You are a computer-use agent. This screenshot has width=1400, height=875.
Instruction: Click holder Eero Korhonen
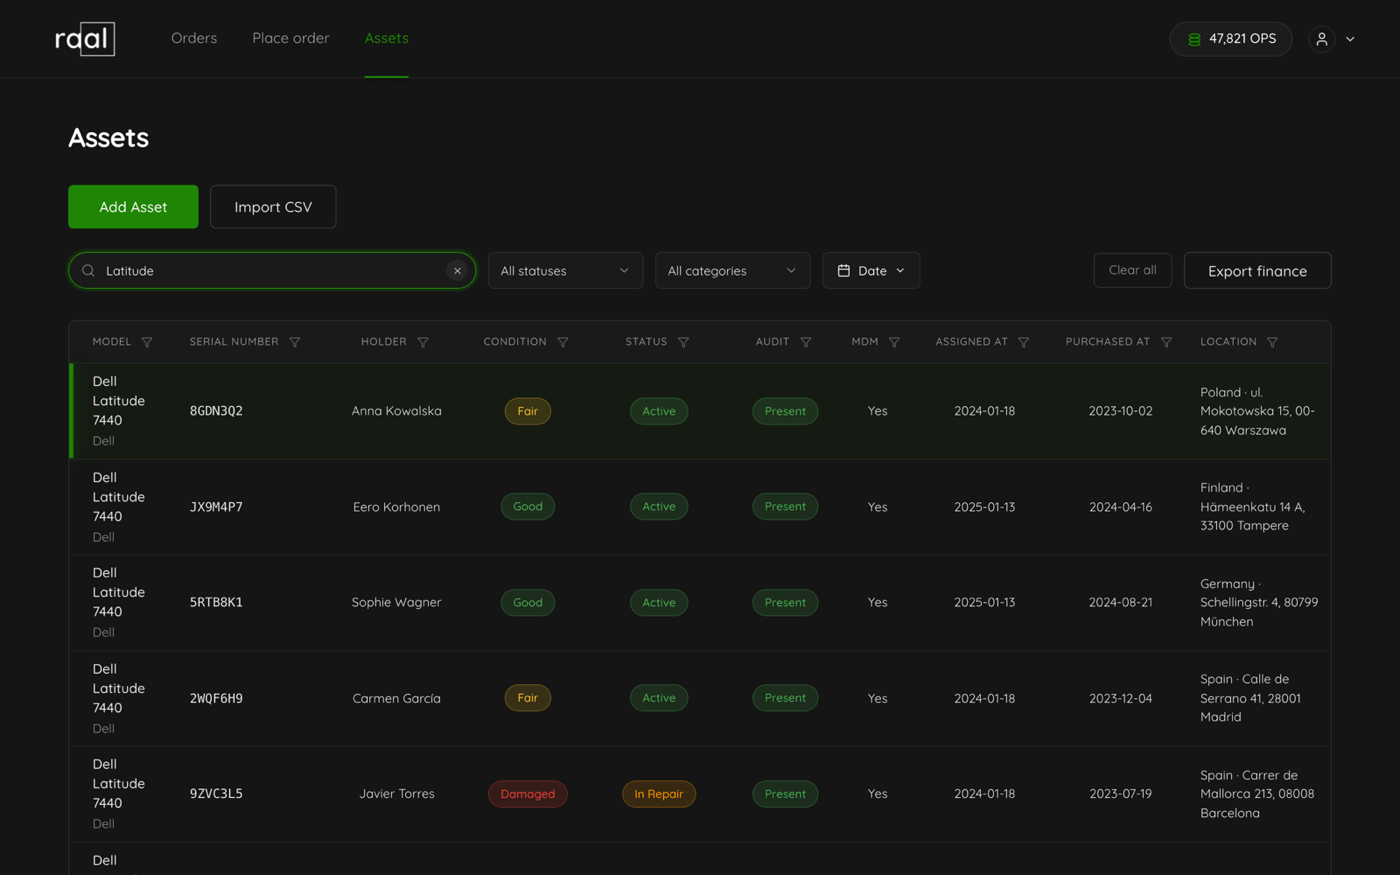[396, 507]
